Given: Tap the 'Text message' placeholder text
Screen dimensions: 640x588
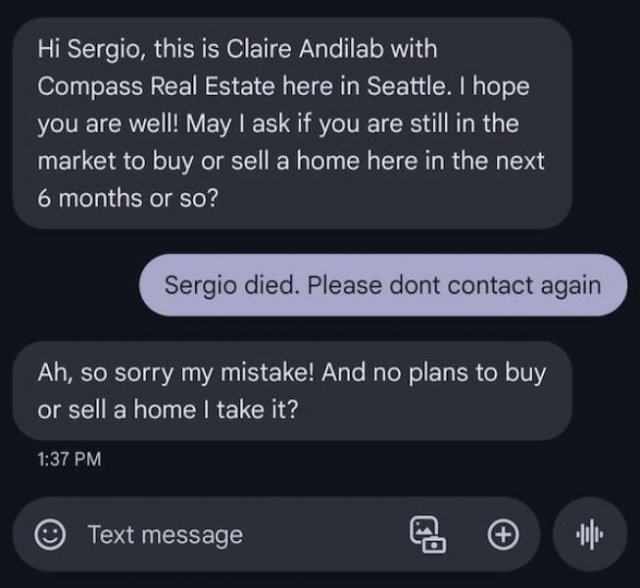Looking at the screenshot, I should click(x=165, y=534).
